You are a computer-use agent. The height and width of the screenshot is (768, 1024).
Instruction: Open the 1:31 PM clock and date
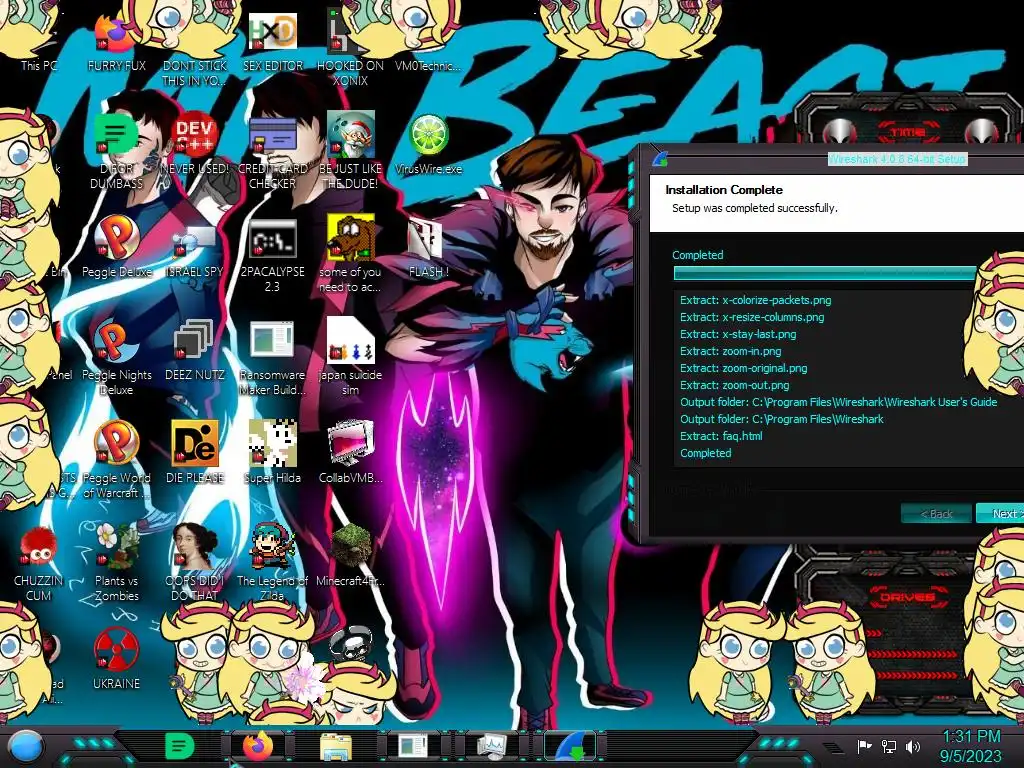970,746
